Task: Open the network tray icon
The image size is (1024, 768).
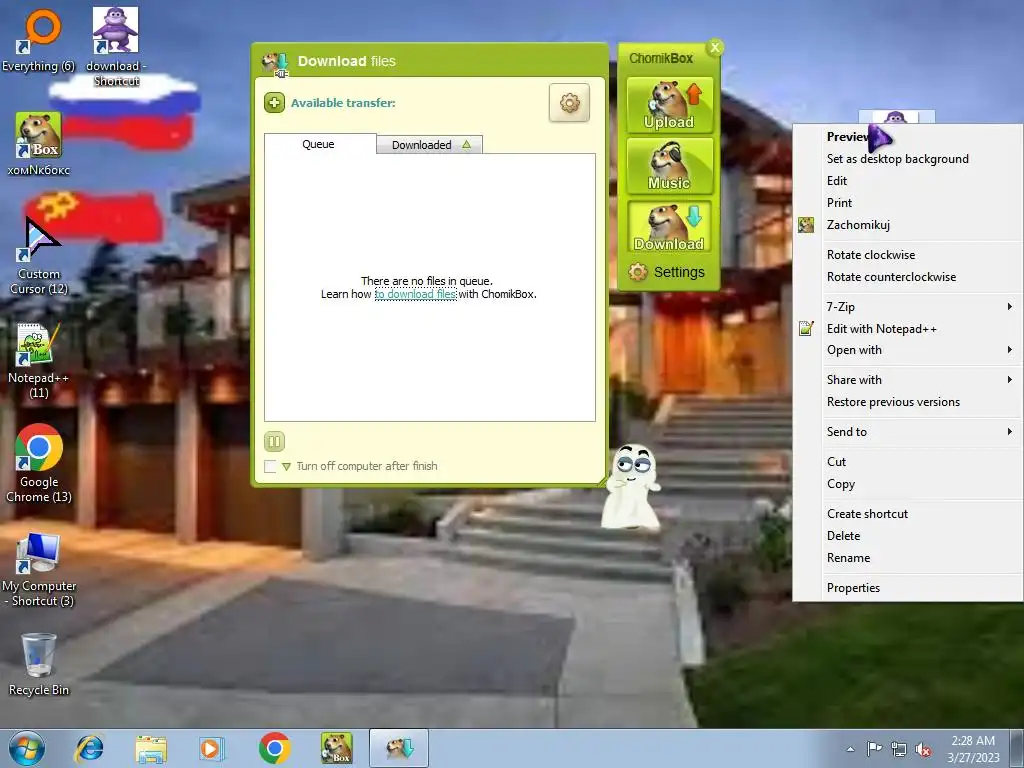Action: pyautogui.click(x=899, y=750)
